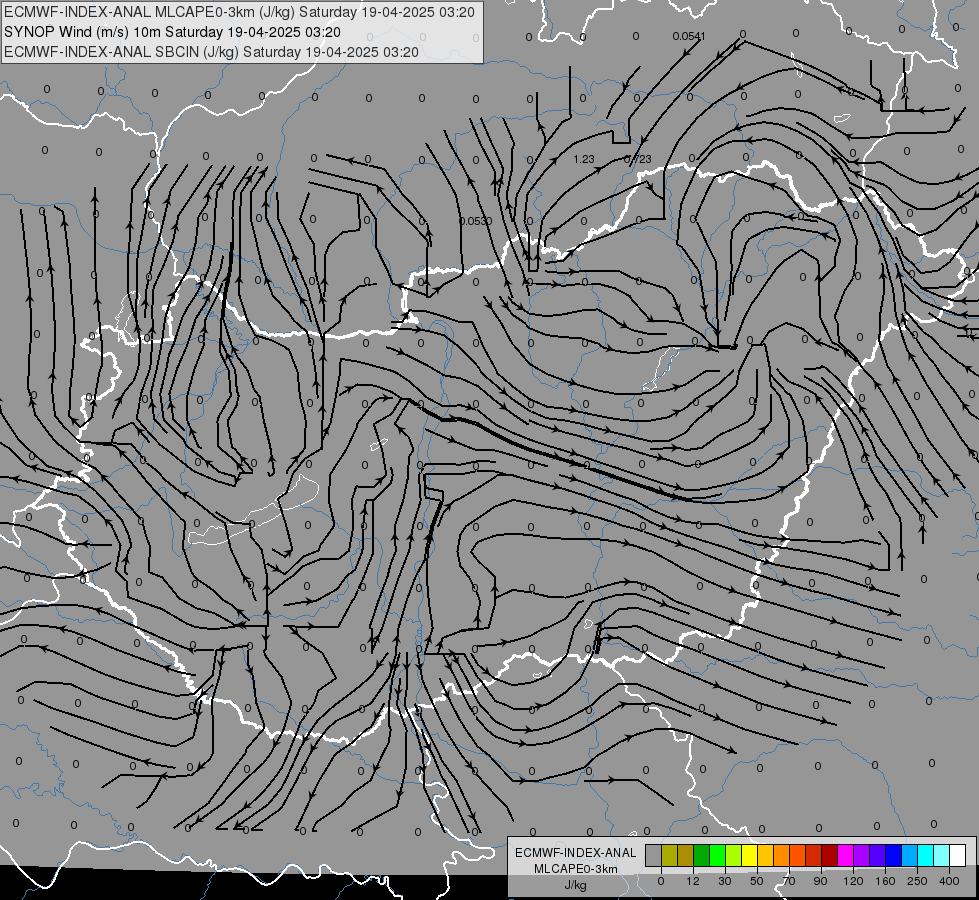This screenshot has width=979, height=900.
Task: Pick the pure blue legend swatch
Action: 893,855
